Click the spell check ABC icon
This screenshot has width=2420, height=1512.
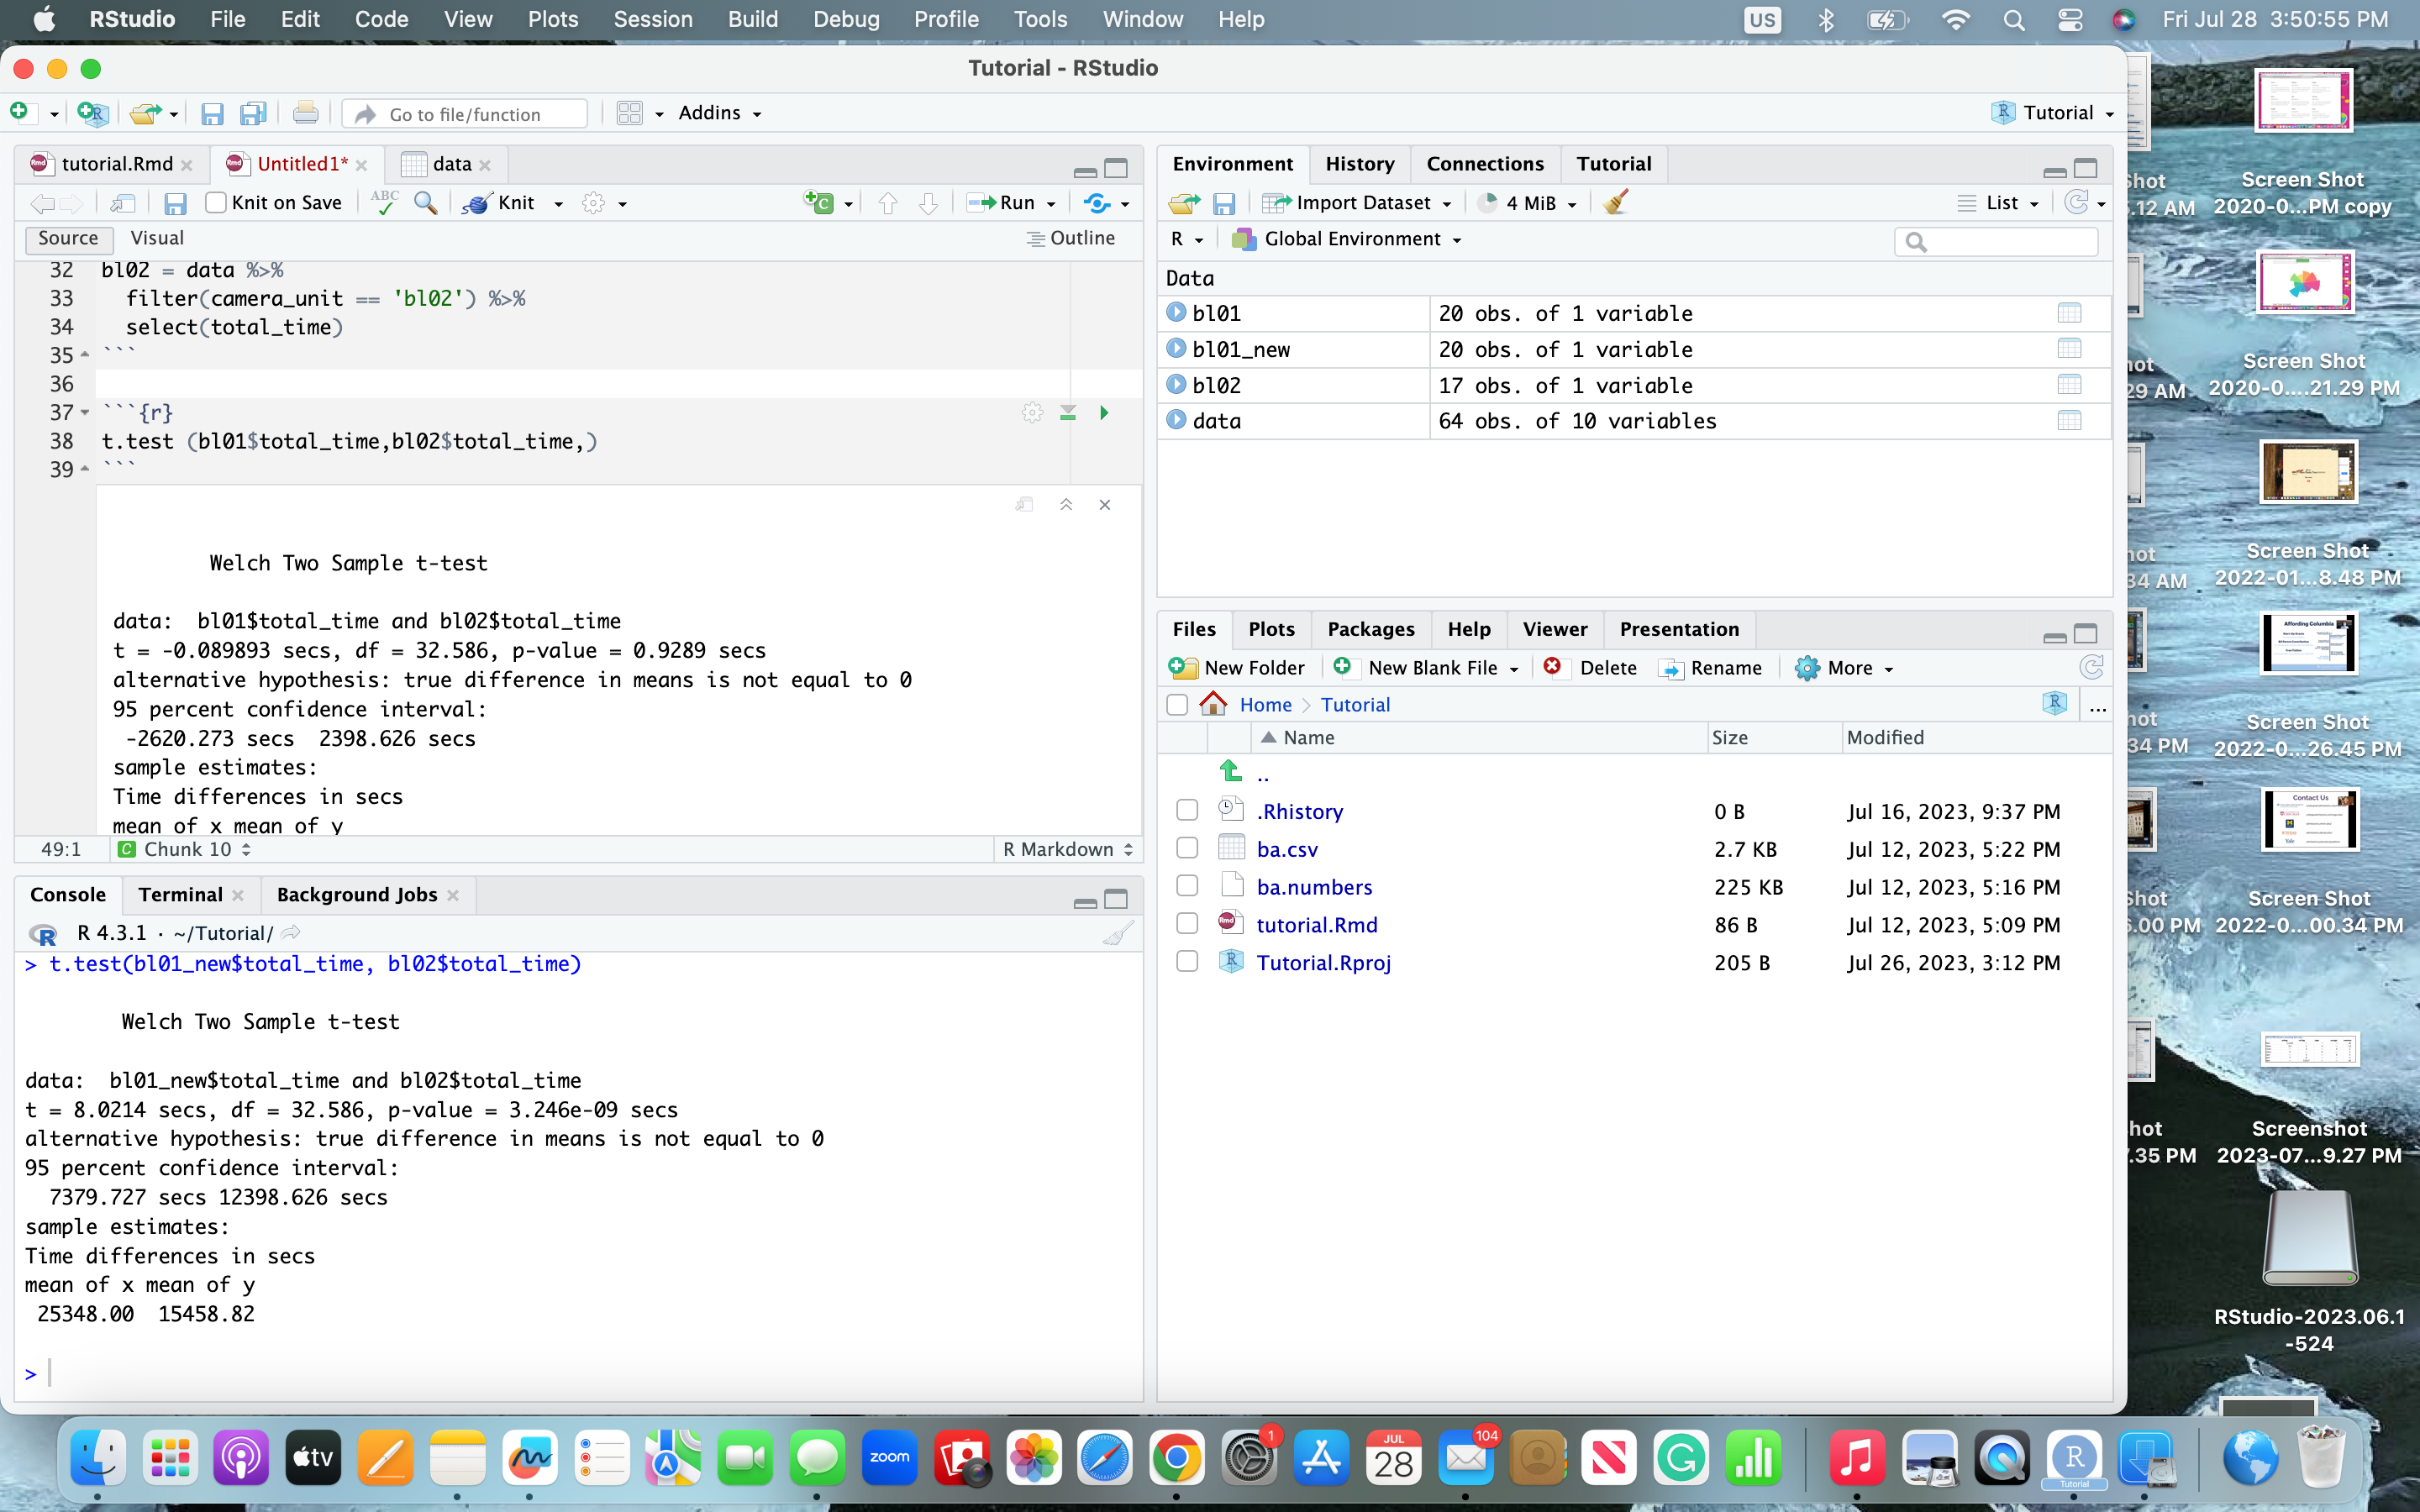[x=384, y=203]
